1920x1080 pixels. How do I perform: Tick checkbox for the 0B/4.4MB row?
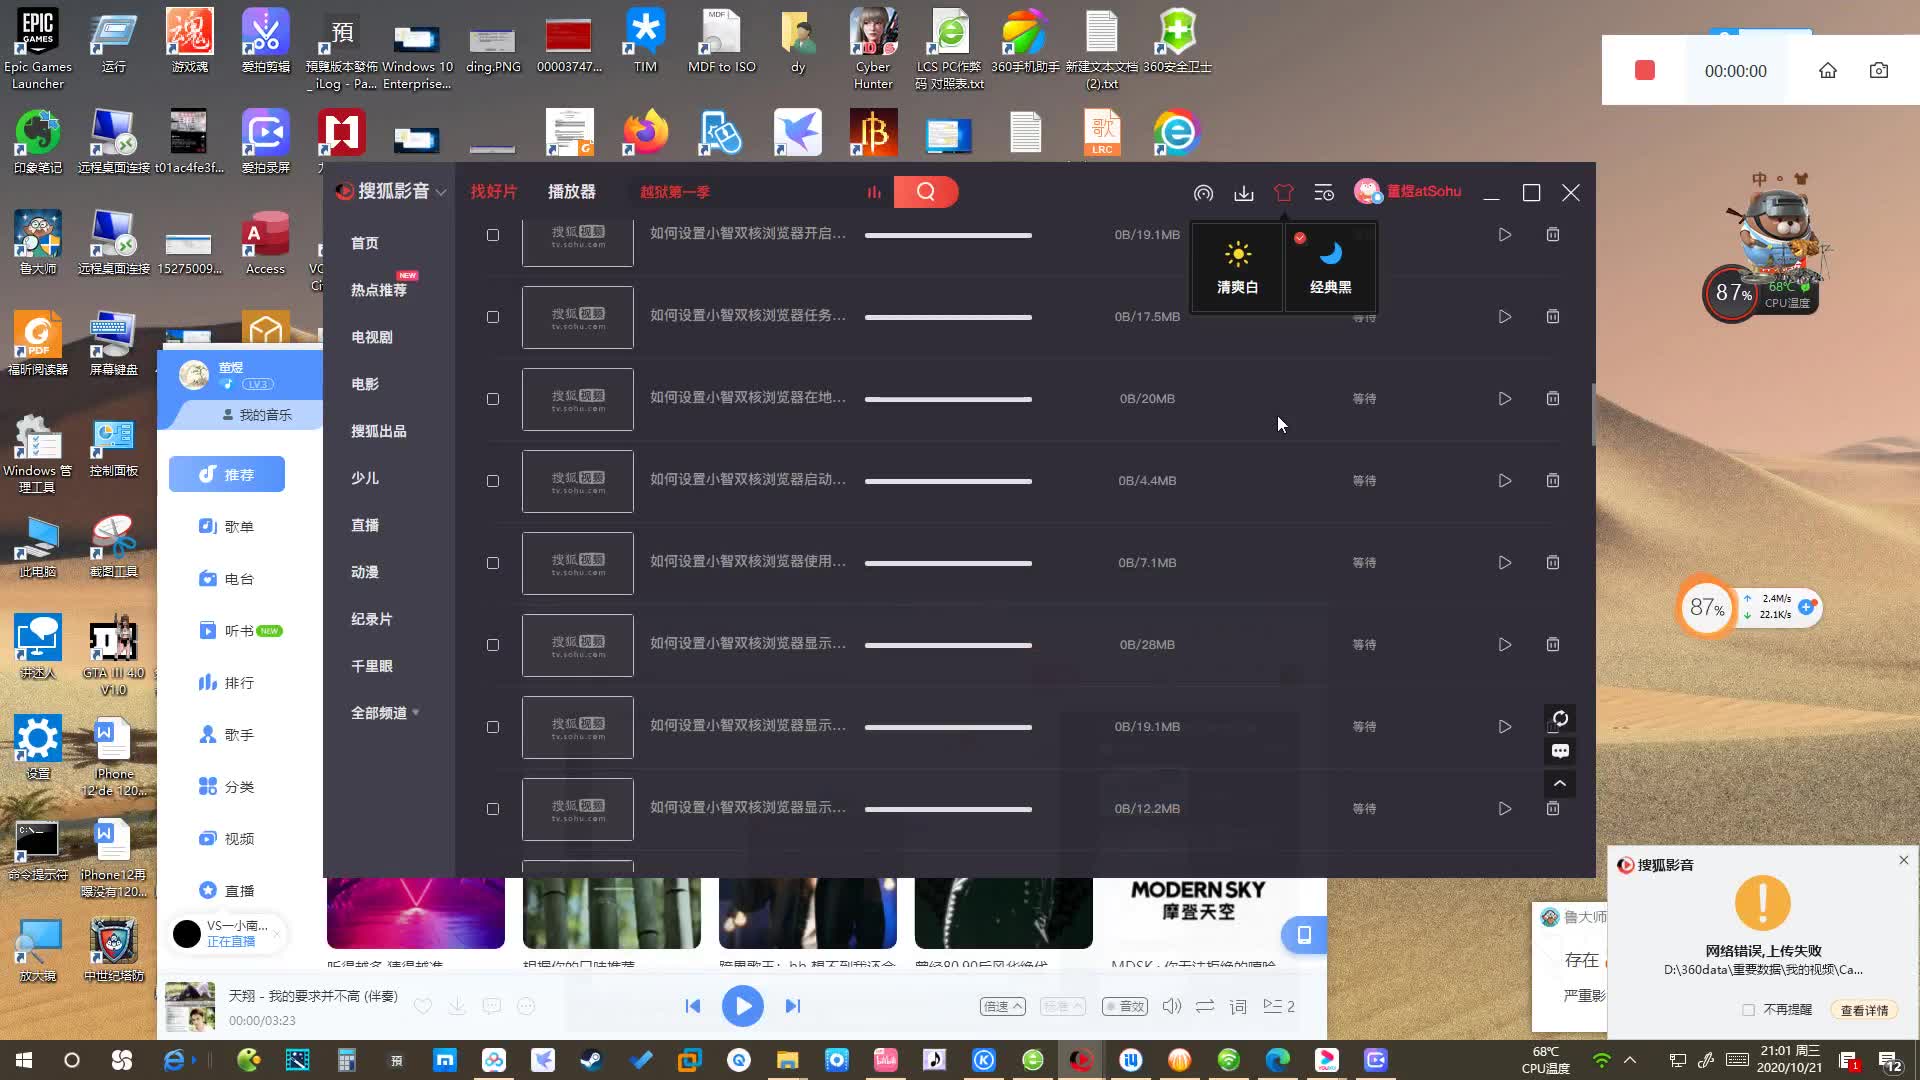[x=493, y=481]
